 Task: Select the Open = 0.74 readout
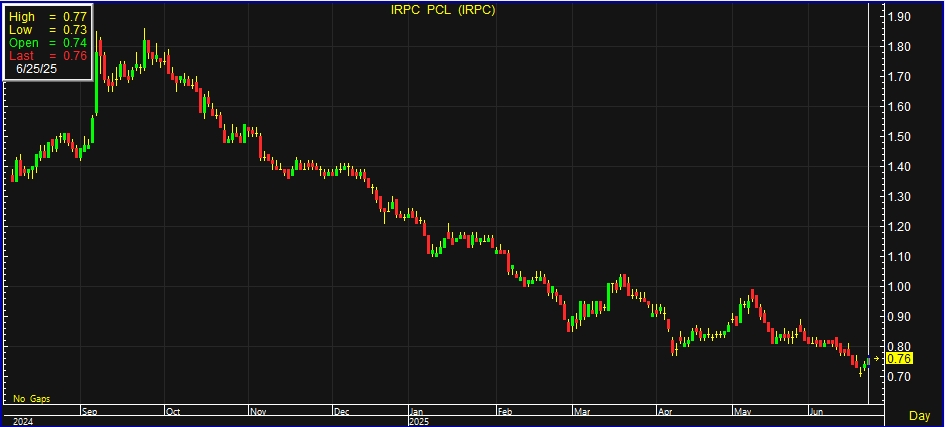click(48, 43)
